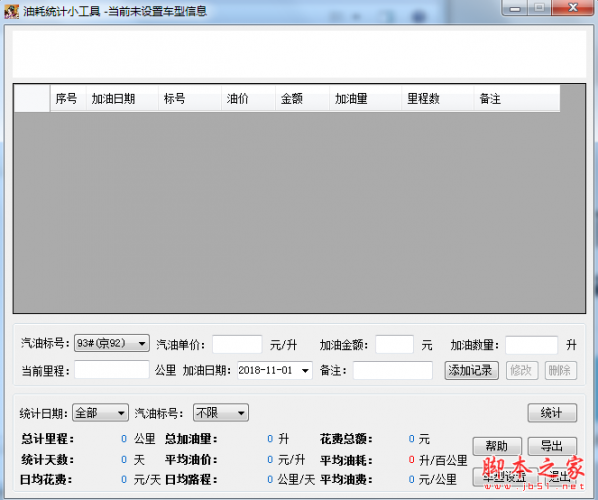Click the table's select-all corner cell
The width and height of the screenshot is (598, 500).
pyautogui.click(x=32, y=98)
